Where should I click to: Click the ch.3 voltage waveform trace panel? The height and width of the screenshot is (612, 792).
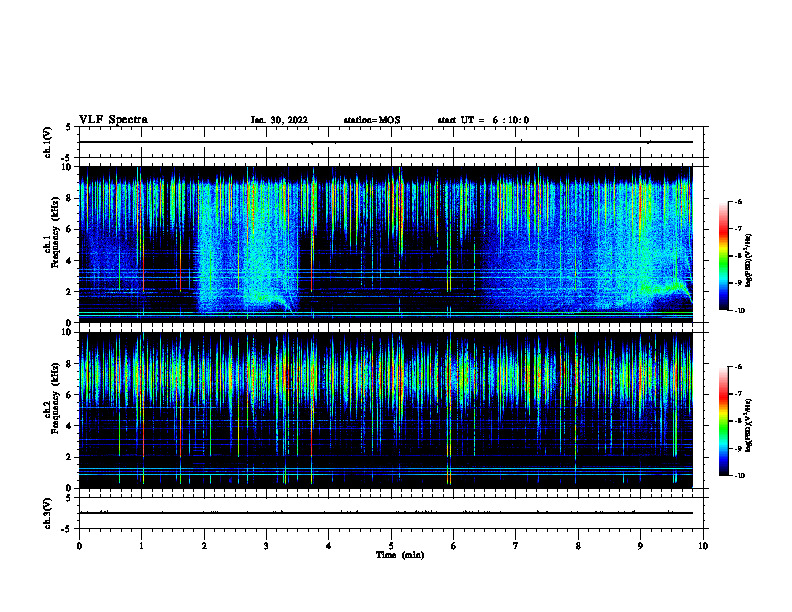(x=391, y=513)
